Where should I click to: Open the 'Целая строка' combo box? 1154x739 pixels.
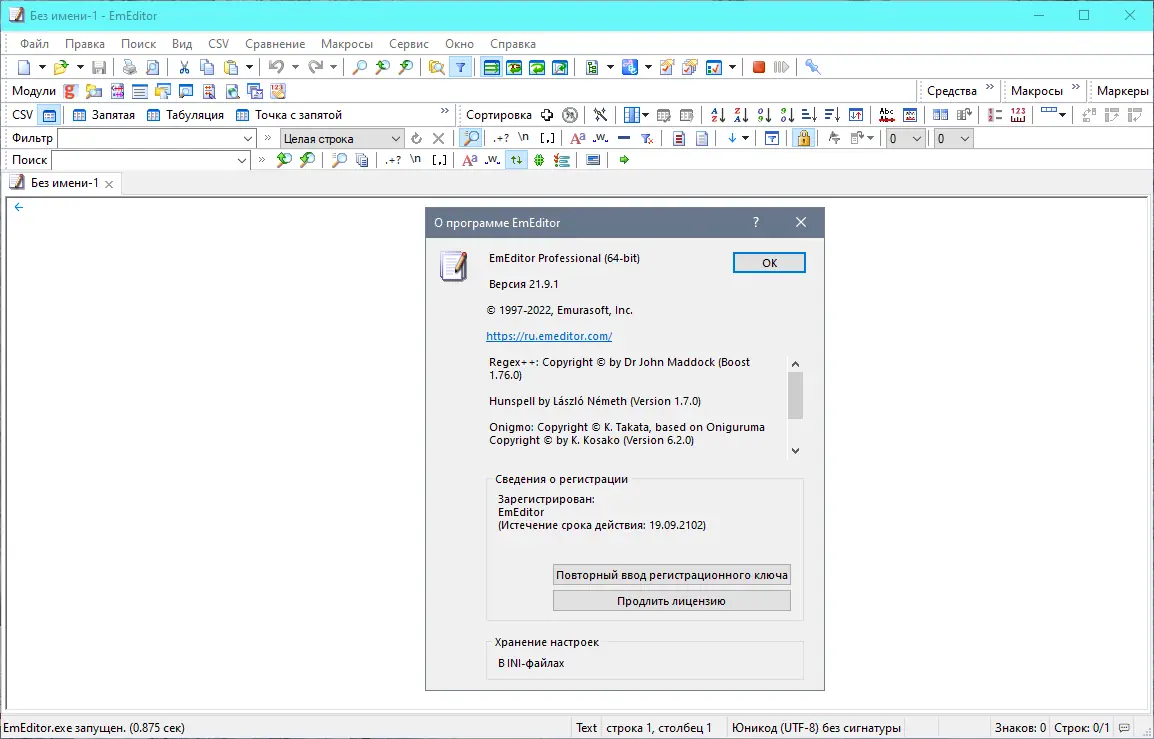coord(341,138)
